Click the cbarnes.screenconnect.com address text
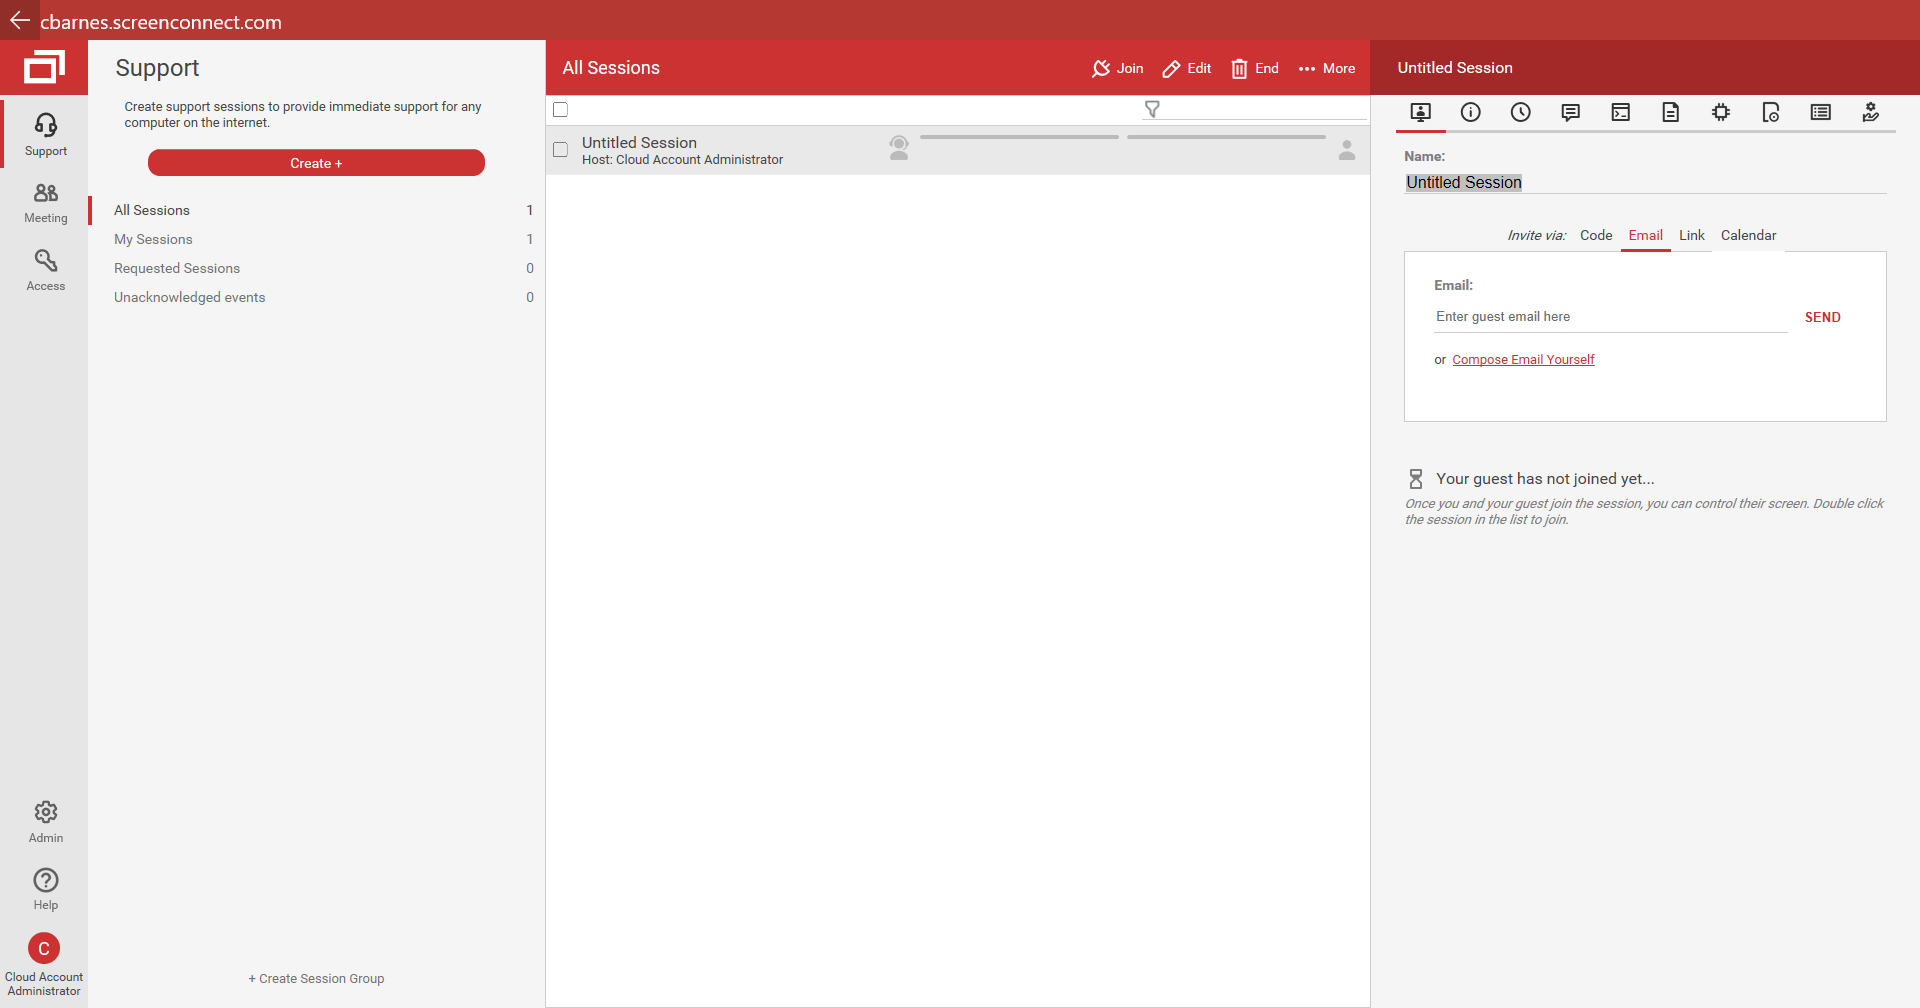The width and height of the screenshot is (1920, 1008). [x=161, y=22]
